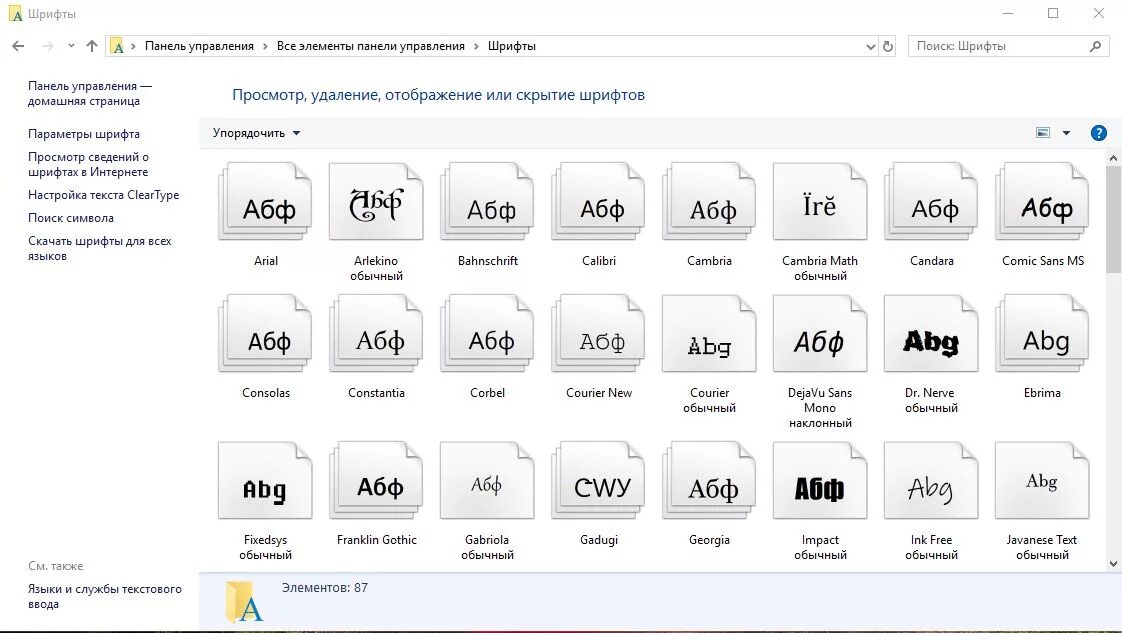Select the Fixedsys font icon
The height and width of the screenshot is (633, 1122).
[x=265, y=481]
